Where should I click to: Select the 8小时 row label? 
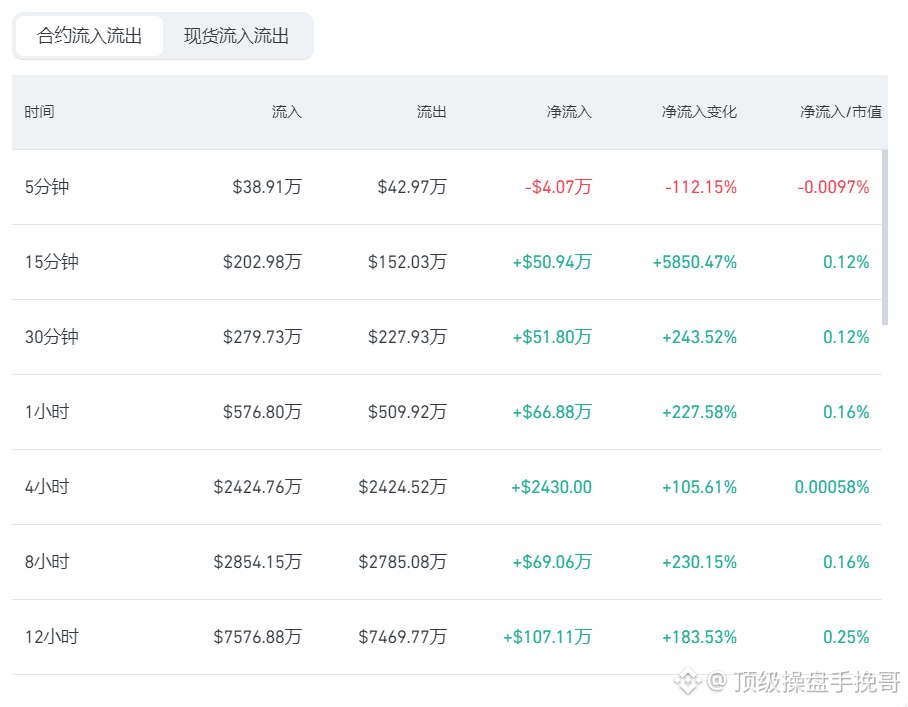pos(47,562)
